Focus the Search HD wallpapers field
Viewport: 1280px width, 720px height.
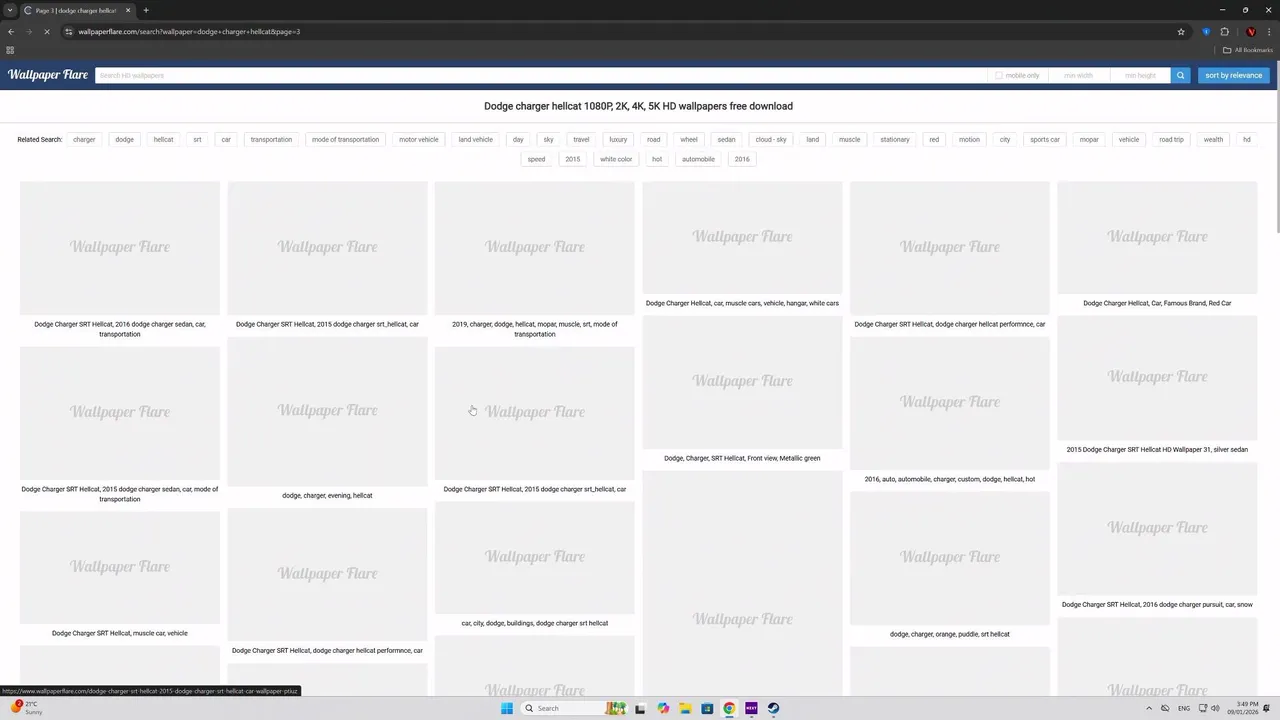pos(540,75)
